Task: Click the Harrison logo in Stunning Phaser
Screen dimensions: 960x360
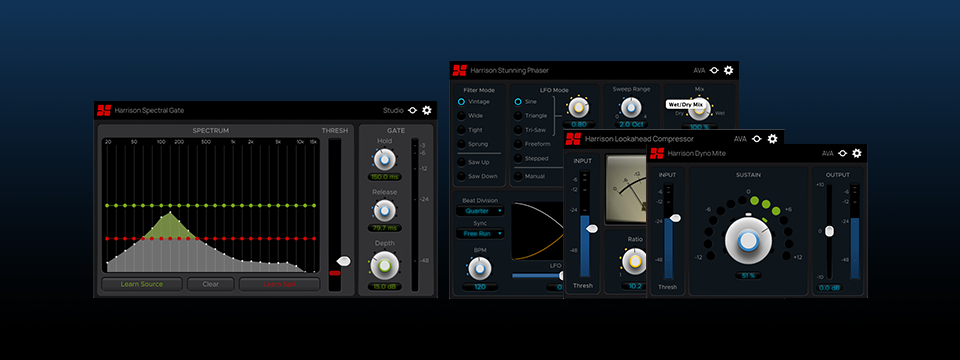Action: tap(460, 70)
